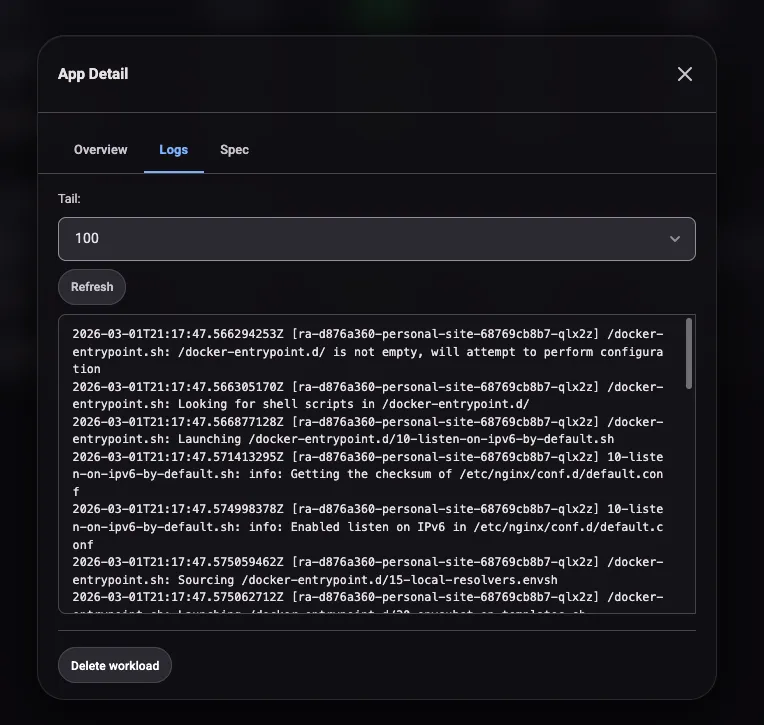Close the App Detail dialog
This screenshot has width=764, height=725.
click(x=684, y=74)
